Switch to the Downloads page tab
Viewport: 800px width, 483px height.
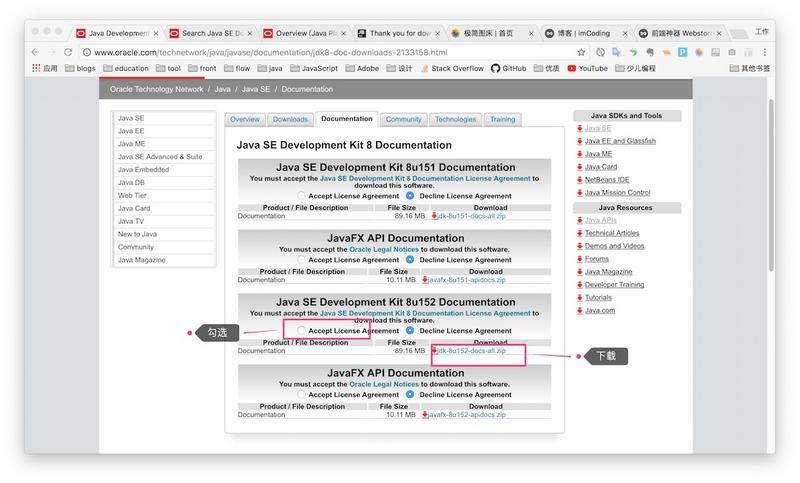290,119
